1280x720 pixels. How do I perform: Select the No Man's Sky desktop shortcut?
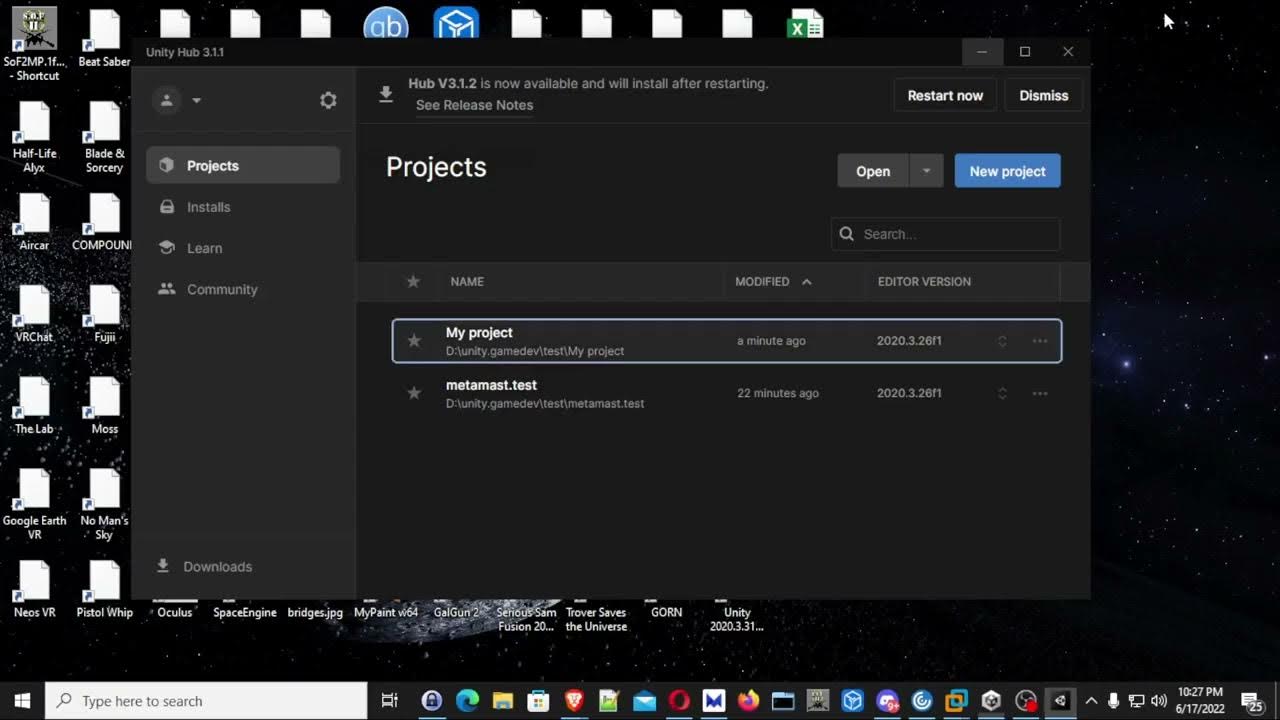point(104,505)
